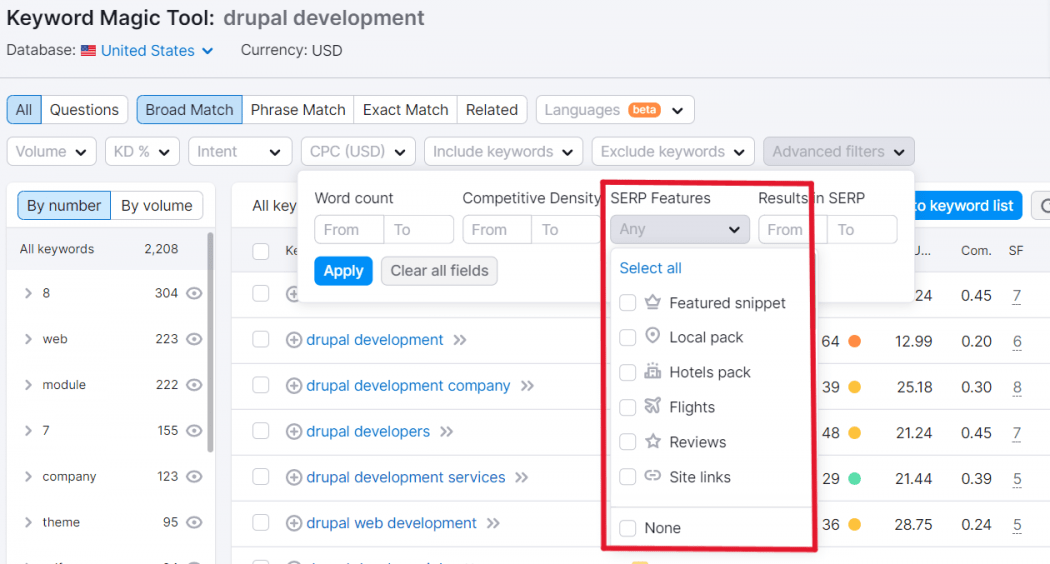Toggle eye icon for company group

tap(194, 476)
